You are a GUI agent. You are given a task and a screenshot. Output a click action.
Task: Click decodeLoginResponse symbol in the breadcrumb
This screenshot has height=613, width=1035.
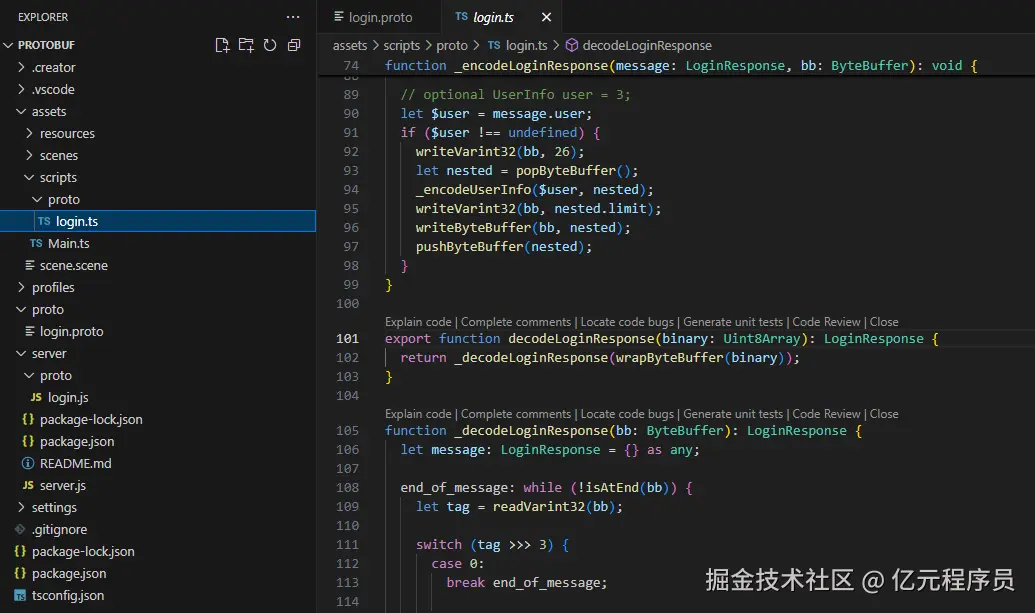click(x=646, y=45)
